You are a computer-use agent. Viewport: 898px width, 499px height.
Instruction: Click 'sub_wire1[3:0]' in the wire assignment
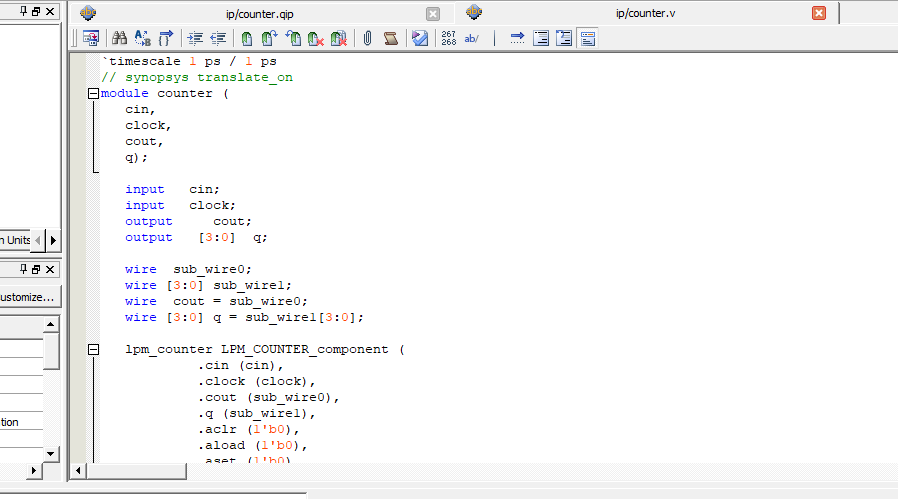(x=301, y=317)
